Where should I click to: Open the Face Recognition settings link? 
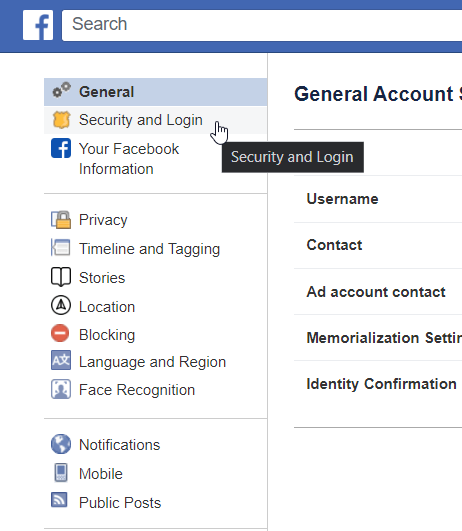(x=137, y=390)
